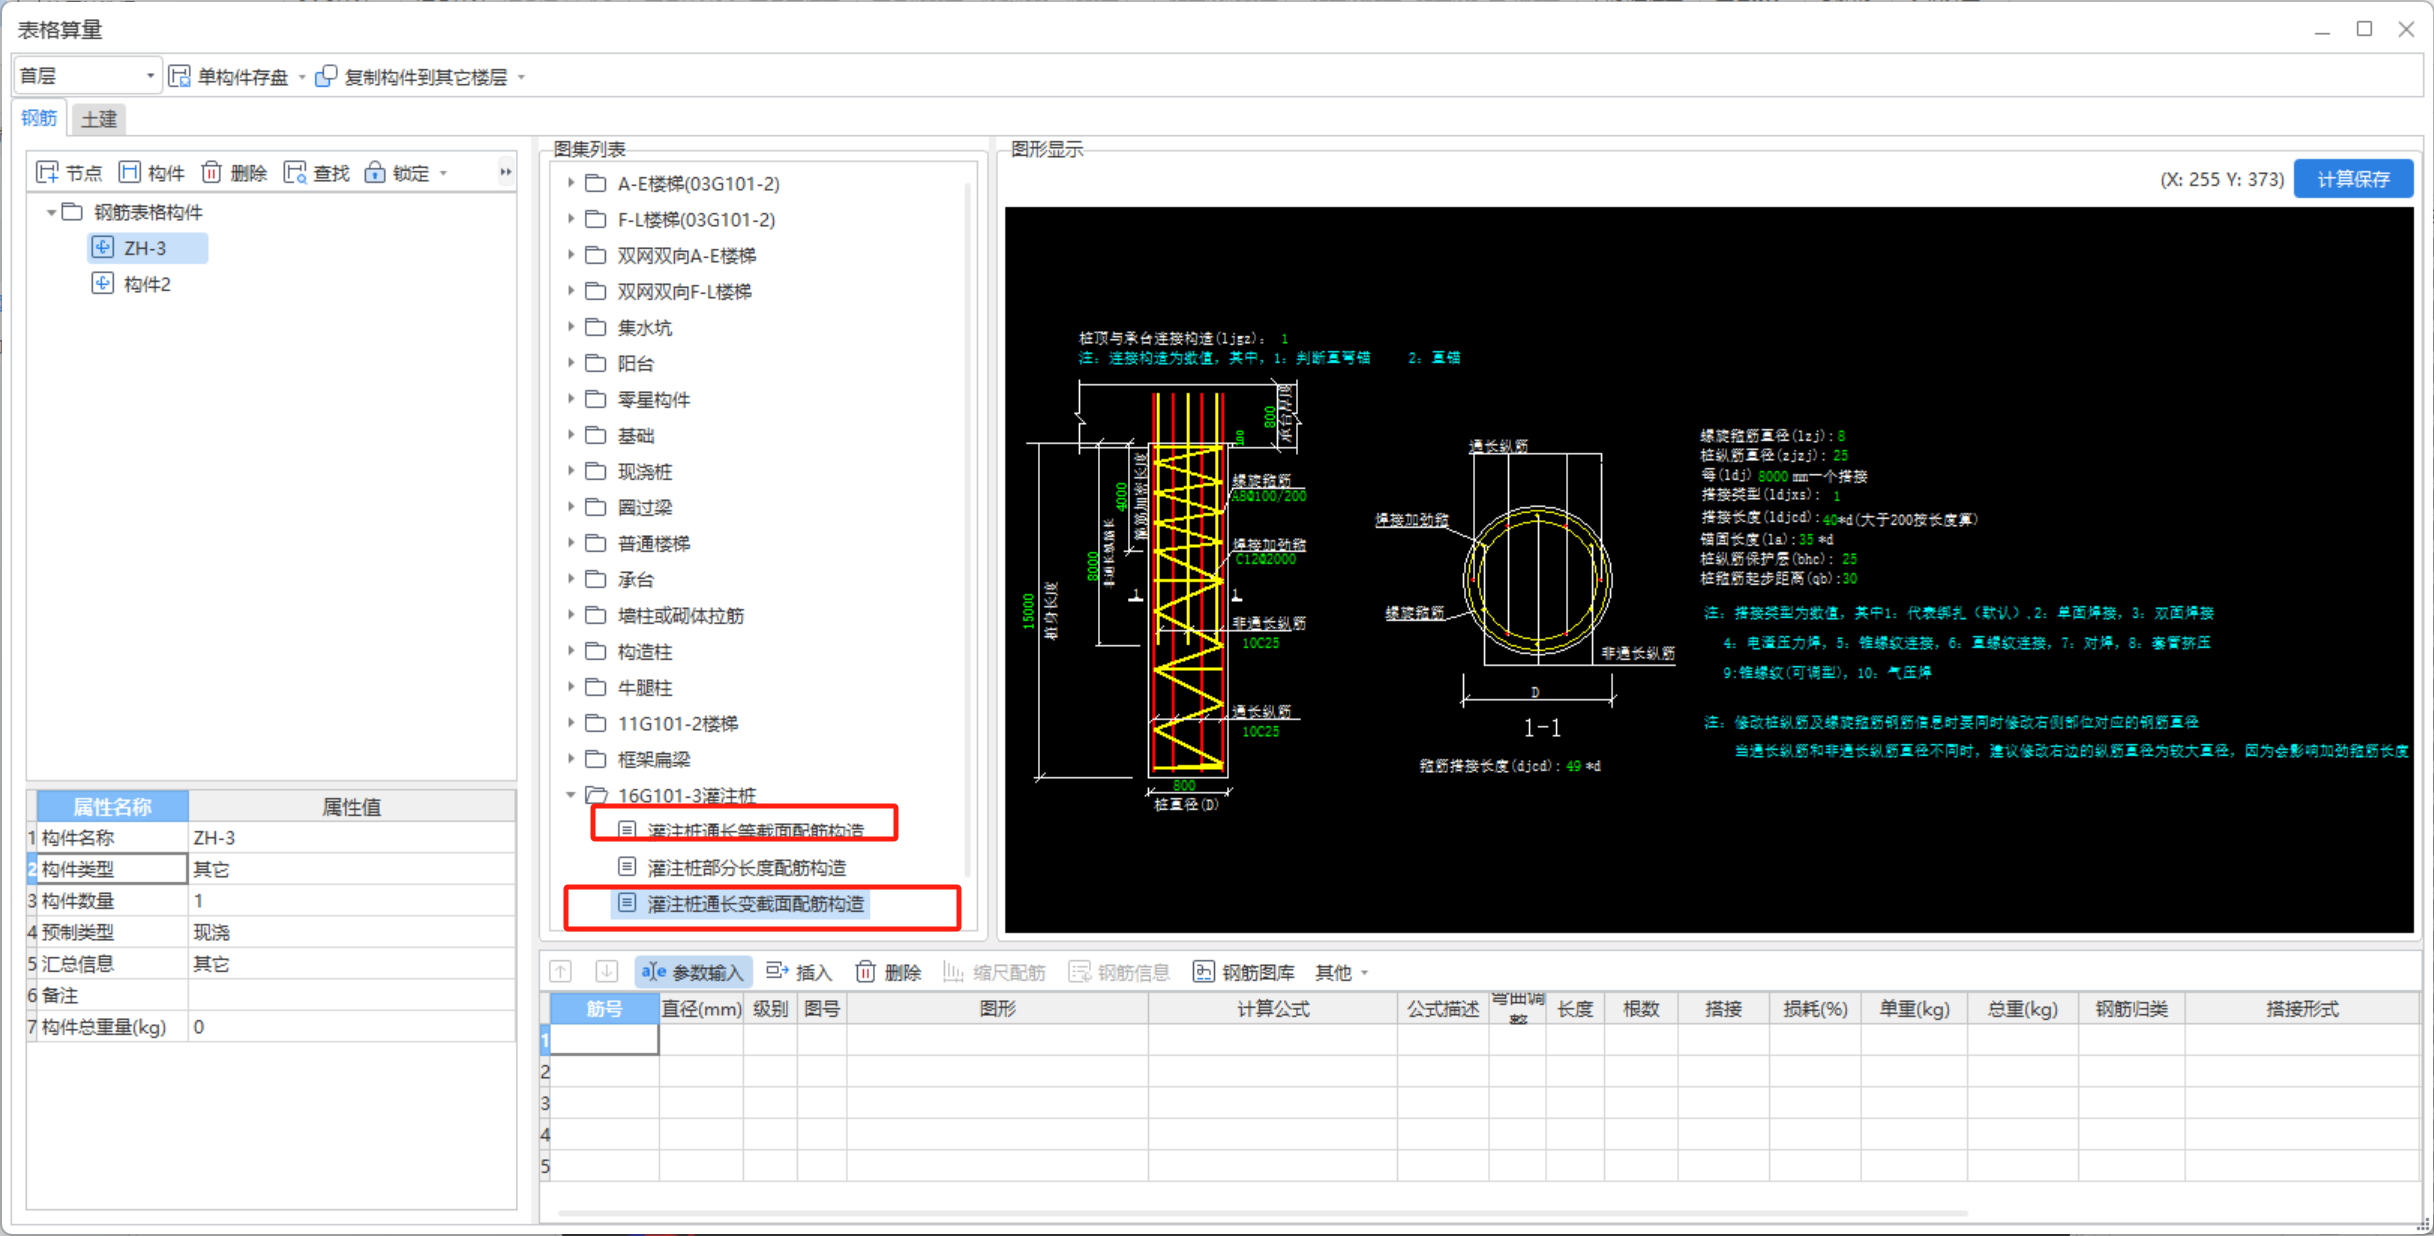Click the 计算公式 column header
Image resolution: width=2434 pixels, height=1236 pixels.
pyautogui.click(x=1272, y=1009)
